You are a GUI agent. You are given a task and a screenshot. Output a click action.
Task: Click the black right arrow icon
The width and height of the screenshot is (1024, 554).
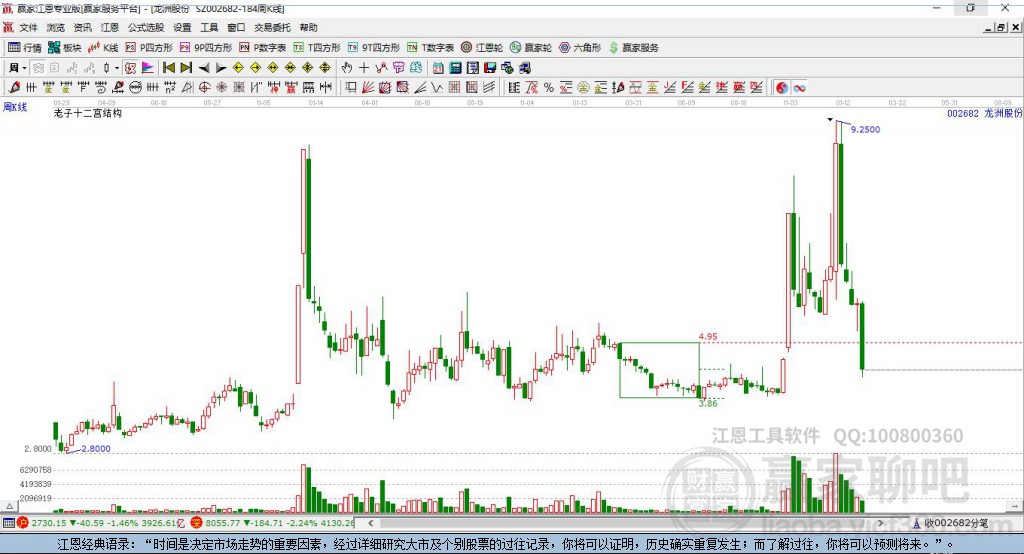[221, 68]
